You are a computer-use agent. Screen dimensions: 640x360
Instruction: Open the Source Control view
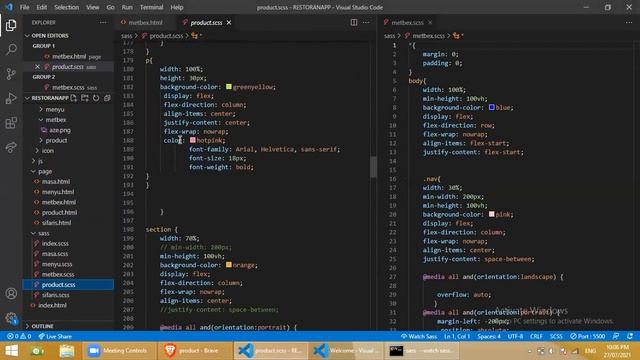coord(11,74)
